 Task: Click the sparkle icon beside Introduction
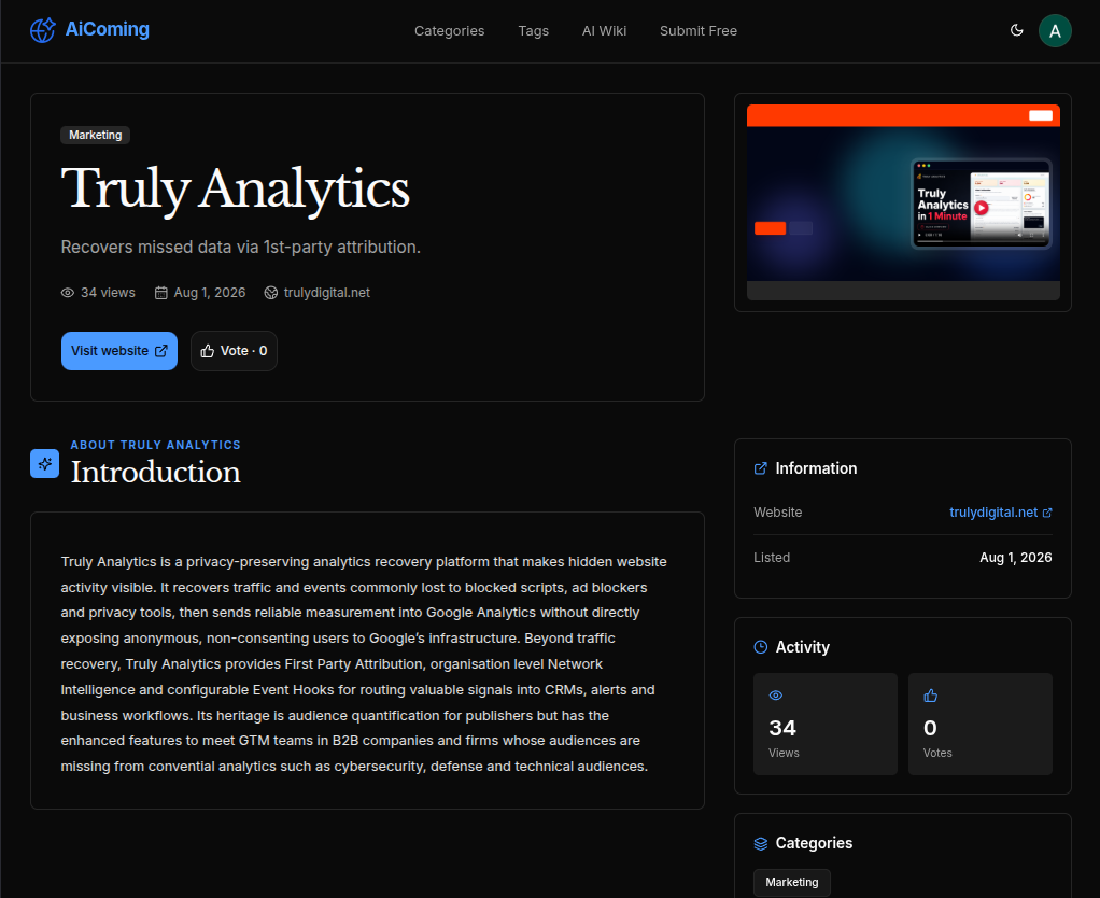coord(44,464)
